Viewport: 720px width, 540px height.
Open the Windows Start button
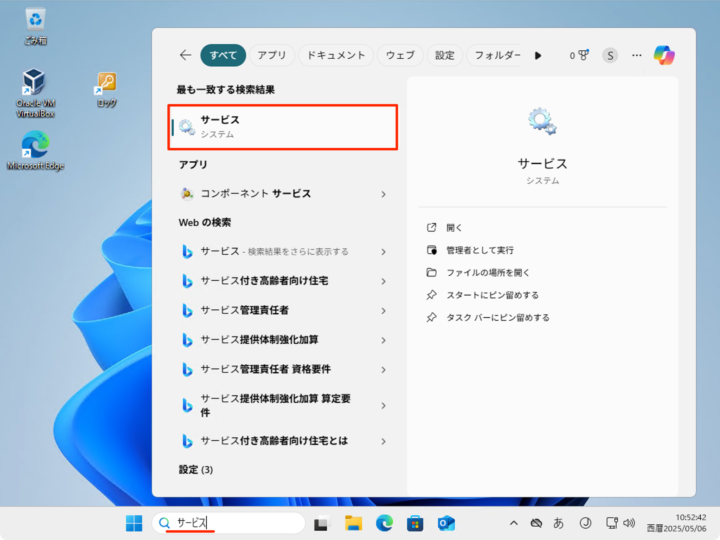pyautogui.click(x=134, y=523)
